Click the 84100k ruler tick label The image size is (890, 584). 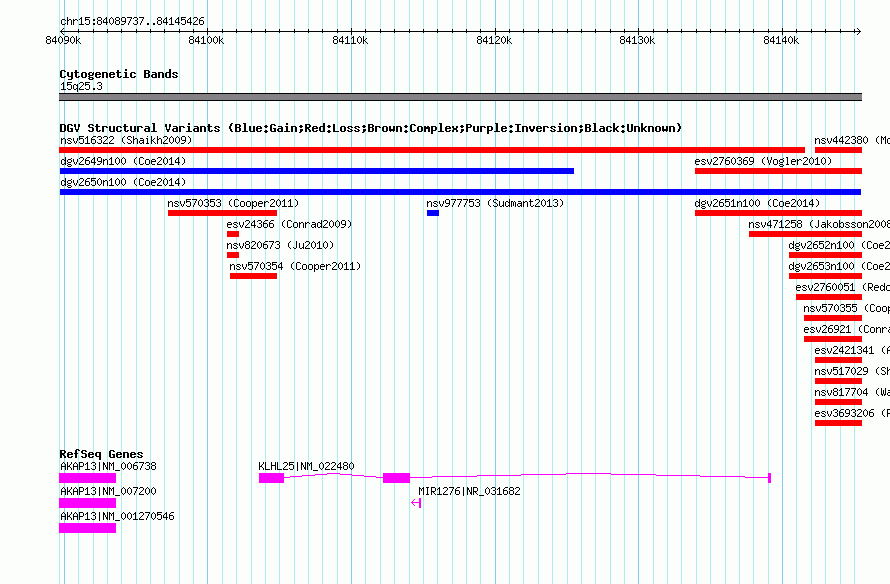pos(206,40)
